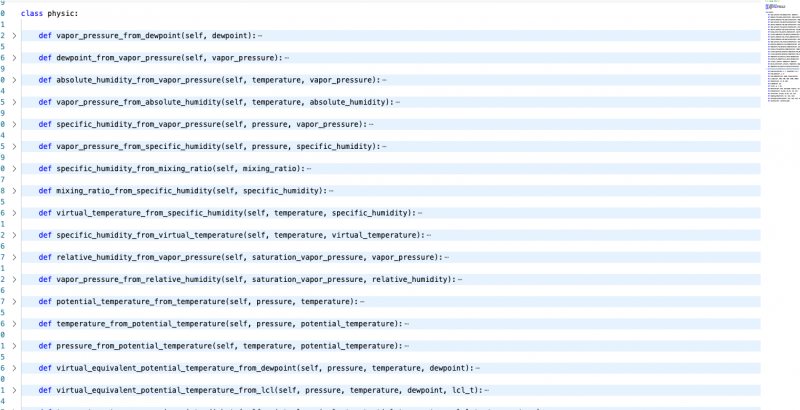Click the ellipsis after mixing_ratio_from_specific_humidity
The image size is (800, 410).
pyautogui.click(x=331, y=191)
